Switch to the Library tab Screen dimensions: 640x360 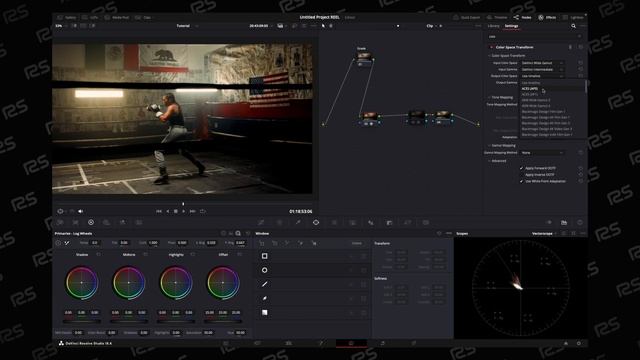coord(493,26)
